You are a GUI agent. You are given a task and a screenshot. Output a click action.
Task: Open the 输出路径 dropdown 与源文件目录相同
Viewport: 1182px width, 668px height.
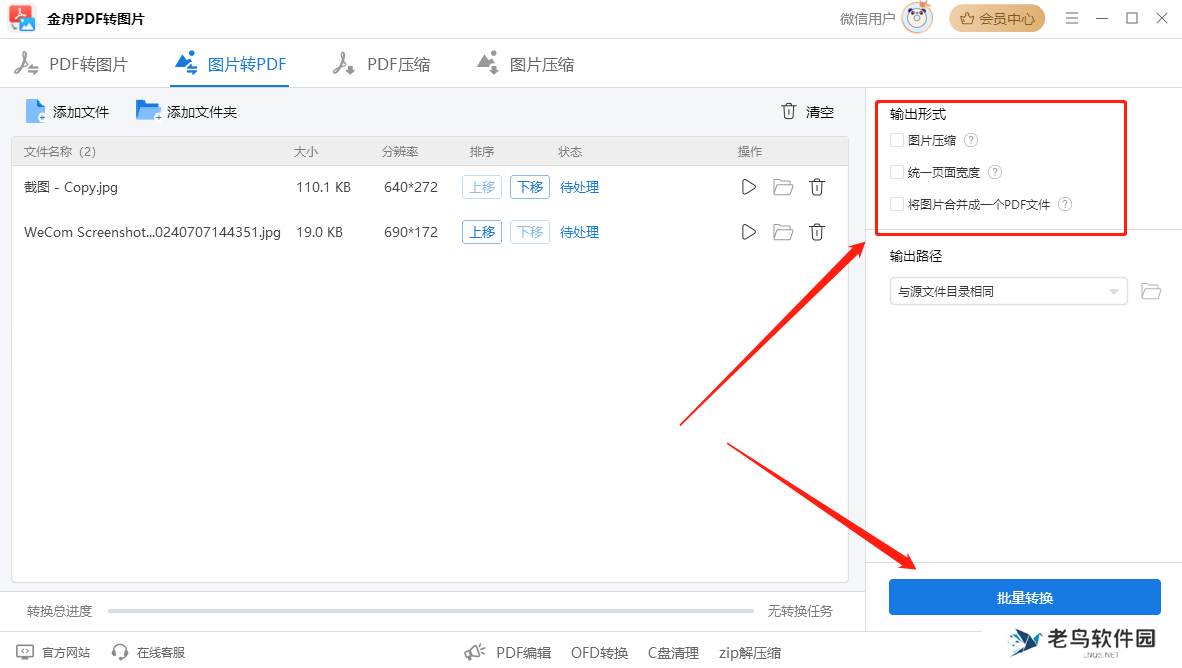point(1008,291)
